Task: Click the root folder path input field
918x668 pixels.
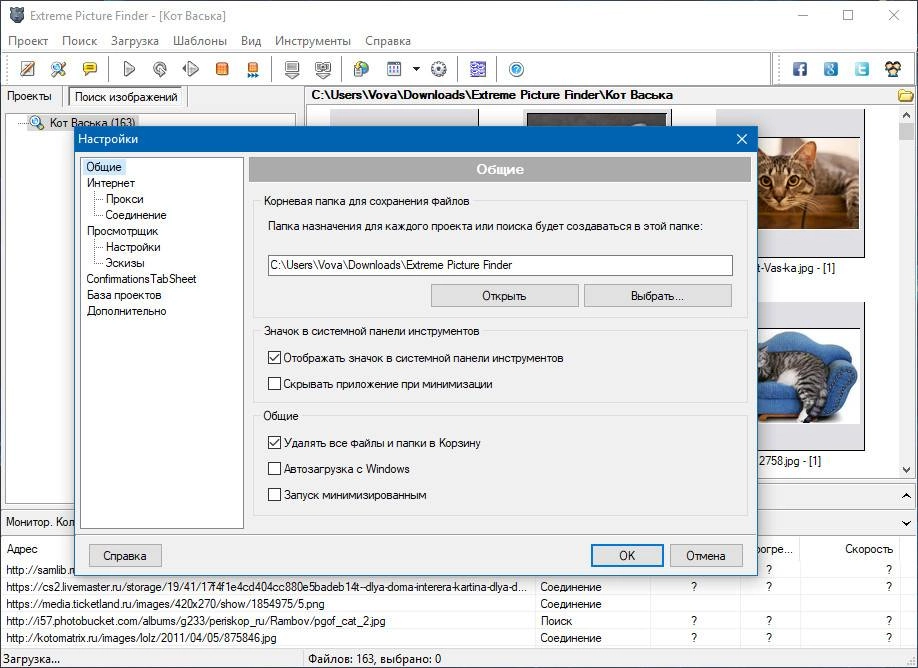Action: tap(500, 265)
